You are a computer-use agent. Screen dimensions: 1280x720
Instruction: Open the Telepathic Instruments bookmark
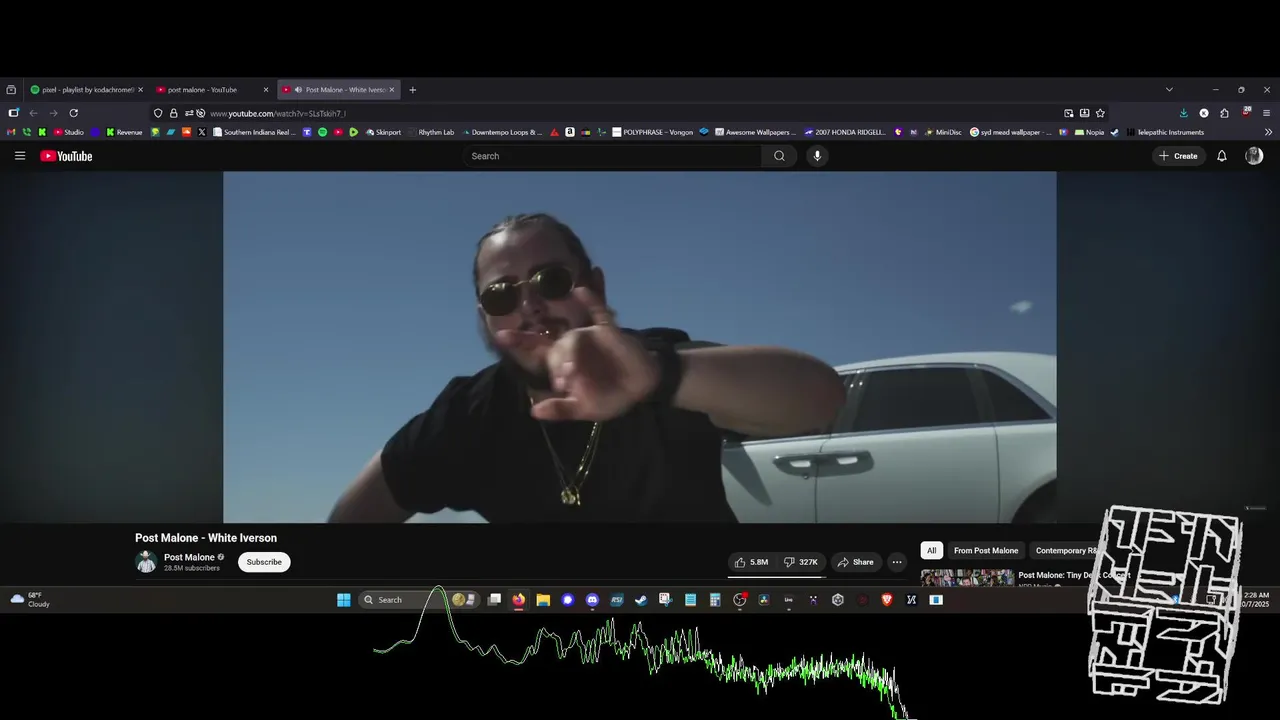tap(1165, 132)
